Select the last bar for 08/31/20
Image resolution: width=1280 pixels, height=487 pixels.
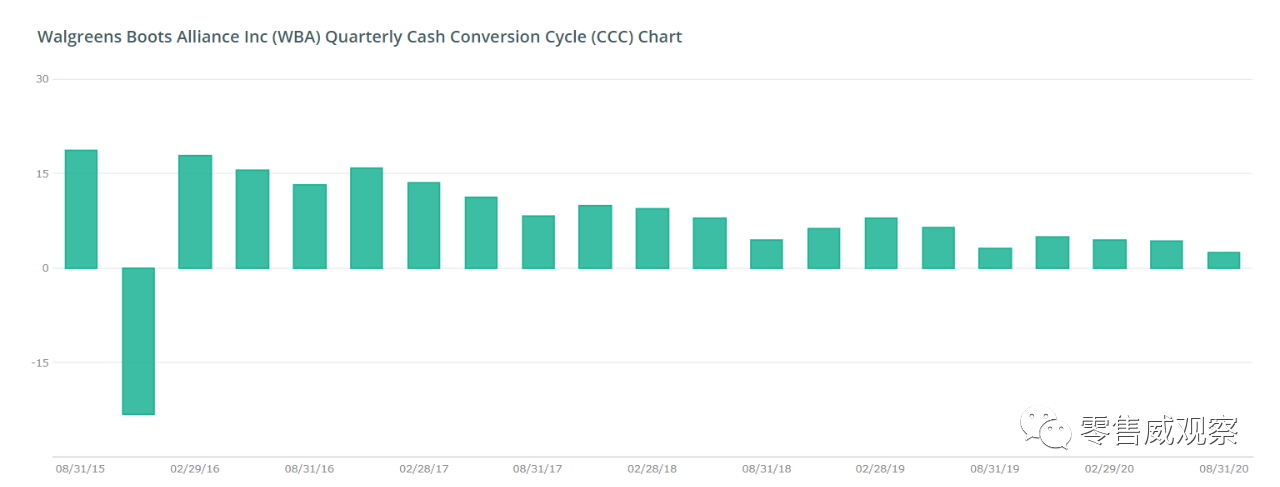pos(1224,260)
